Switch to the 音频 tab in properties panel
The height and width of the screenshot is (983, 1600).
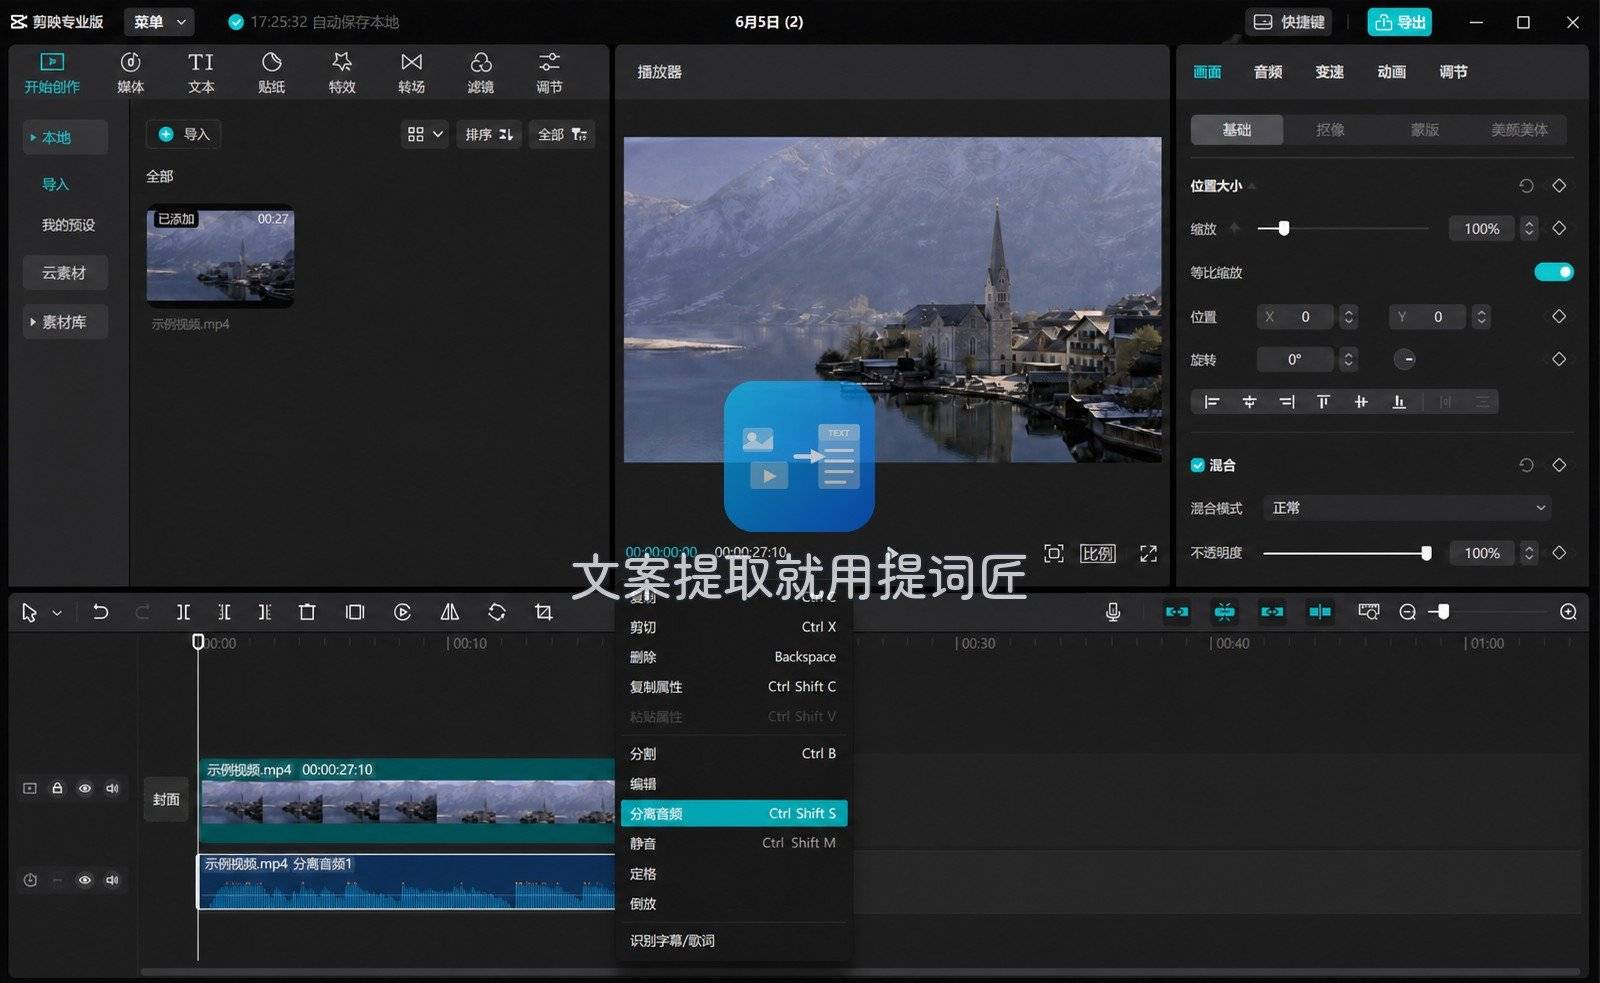tap(1268, 72)
